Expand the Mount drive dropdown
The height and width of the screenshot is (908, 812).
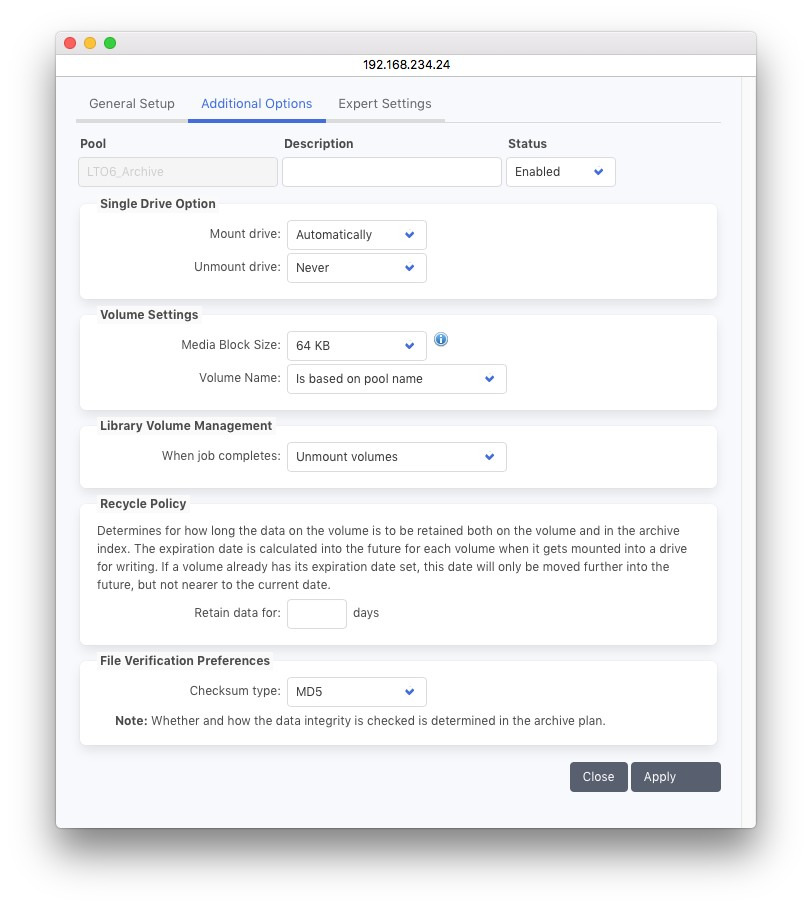pos(356,235)
